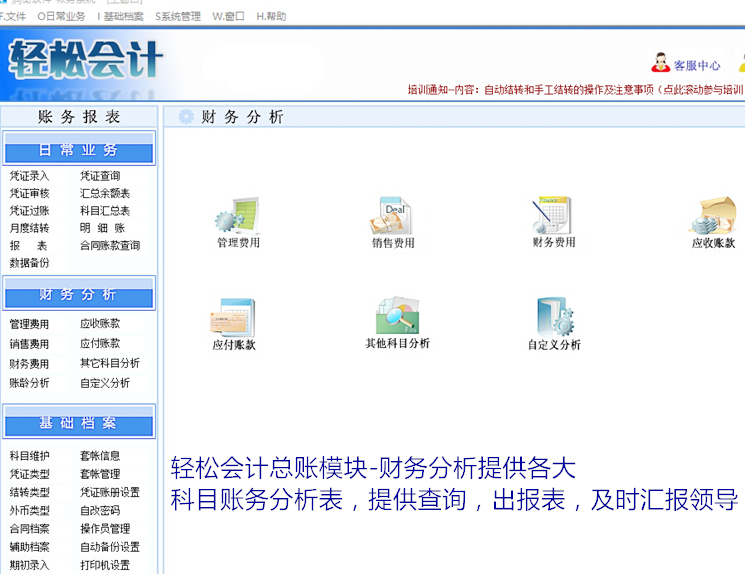Open the 销售费用 Deal icon

tap(392, 216)
